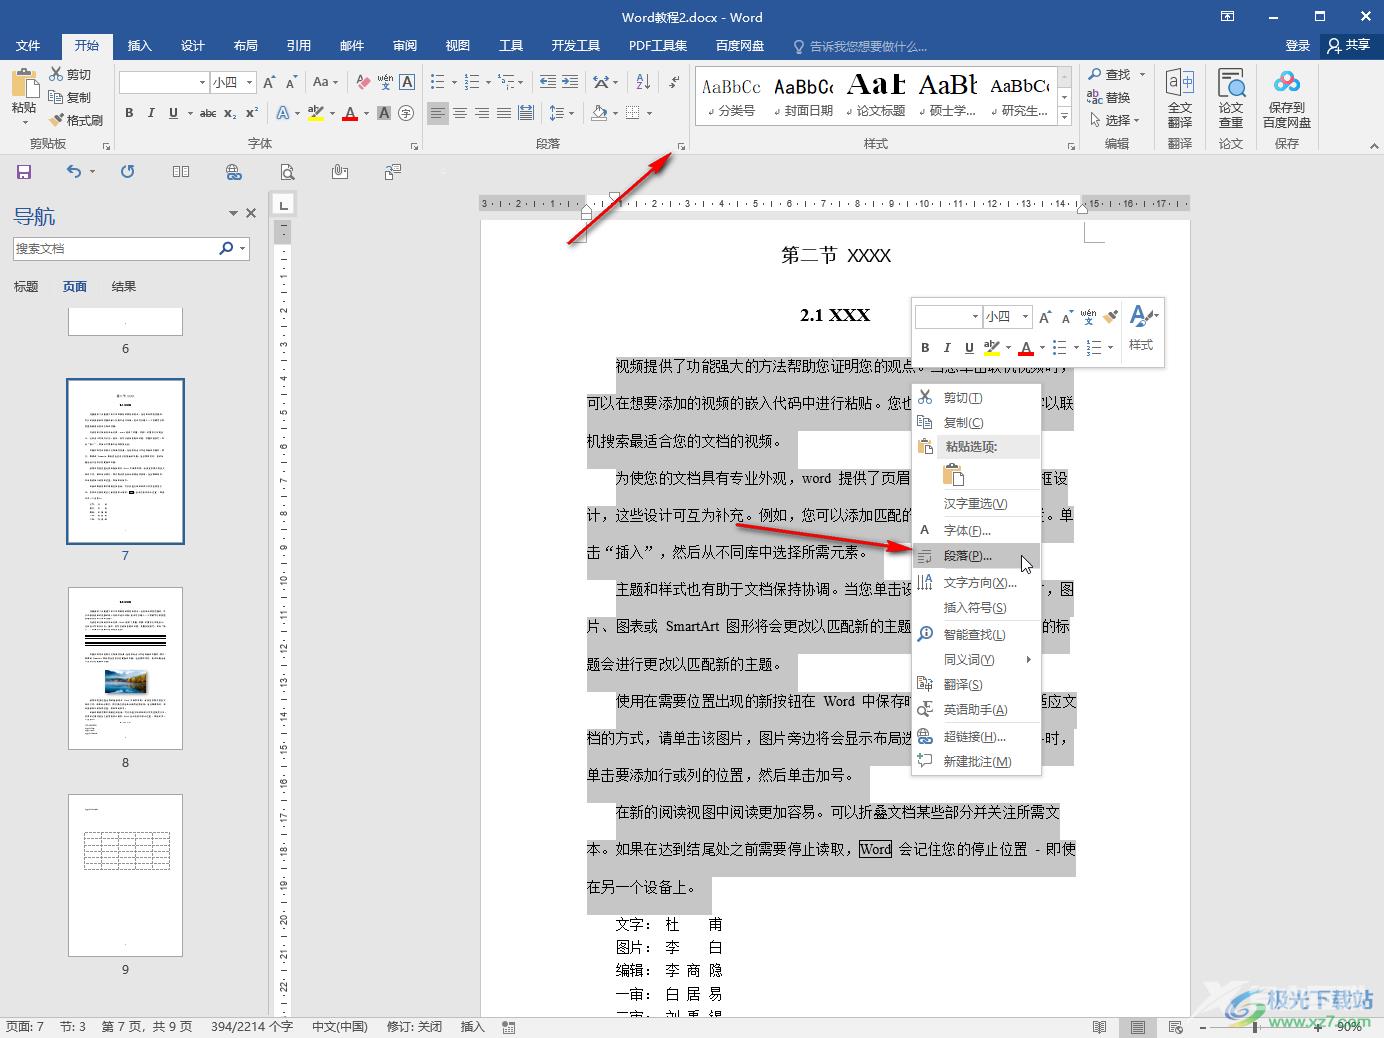Click the Format Painter brush
Viewport: 1384px width, 1038px height.
[x=75, y=120]
